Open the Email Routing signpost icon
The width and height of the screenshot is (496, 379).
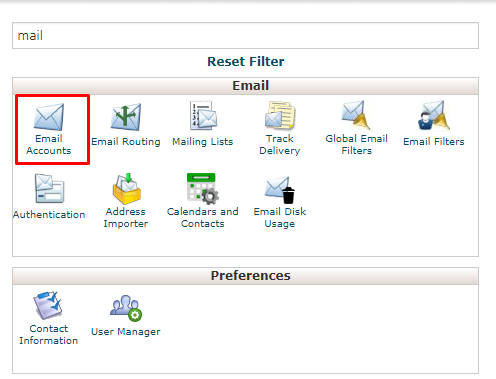126,117
